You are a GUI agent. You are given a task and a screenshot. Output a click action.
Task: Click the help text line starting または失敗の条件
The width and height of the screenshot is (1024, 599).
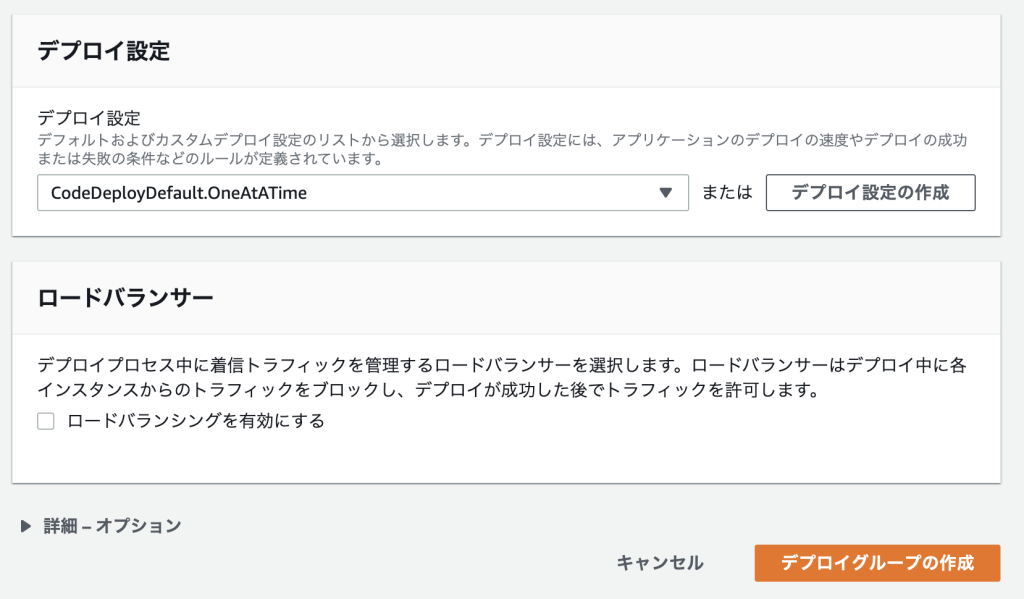point(210,159)
